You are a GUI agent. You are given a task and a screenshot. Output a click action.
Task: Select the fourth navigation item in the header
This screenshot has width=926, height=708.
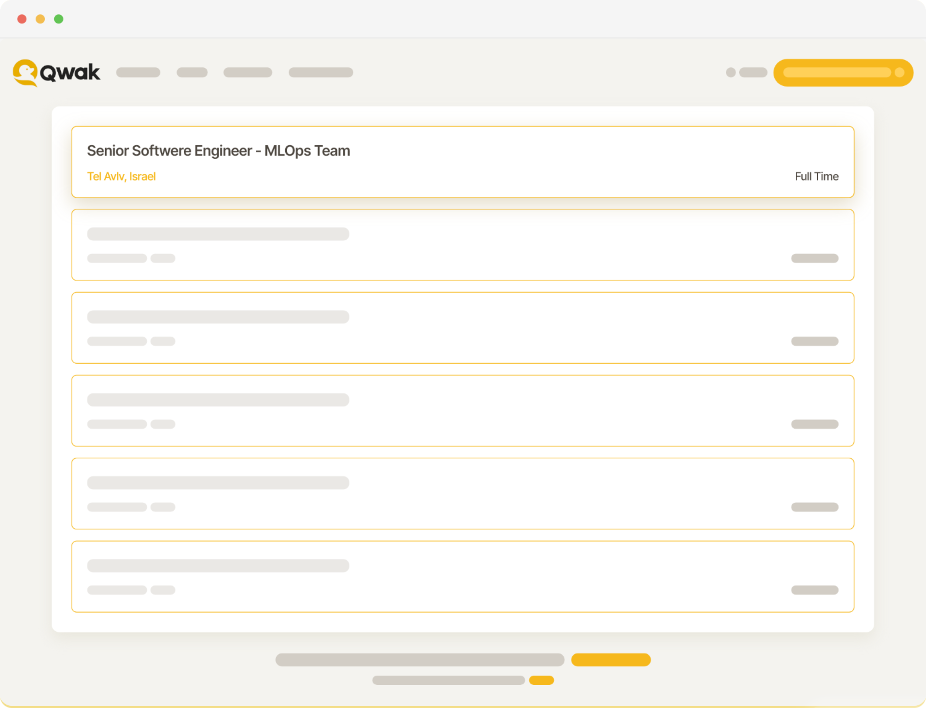(321, 72)
